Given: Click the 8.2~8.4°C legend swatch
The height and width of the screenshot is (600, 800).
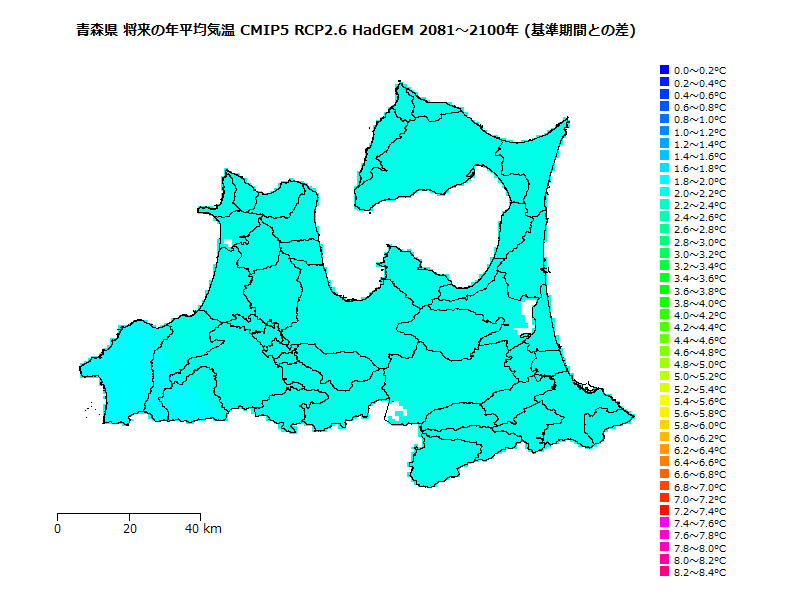Looking at the screenshot, I should pyautogui.click(x=664, y=573).
